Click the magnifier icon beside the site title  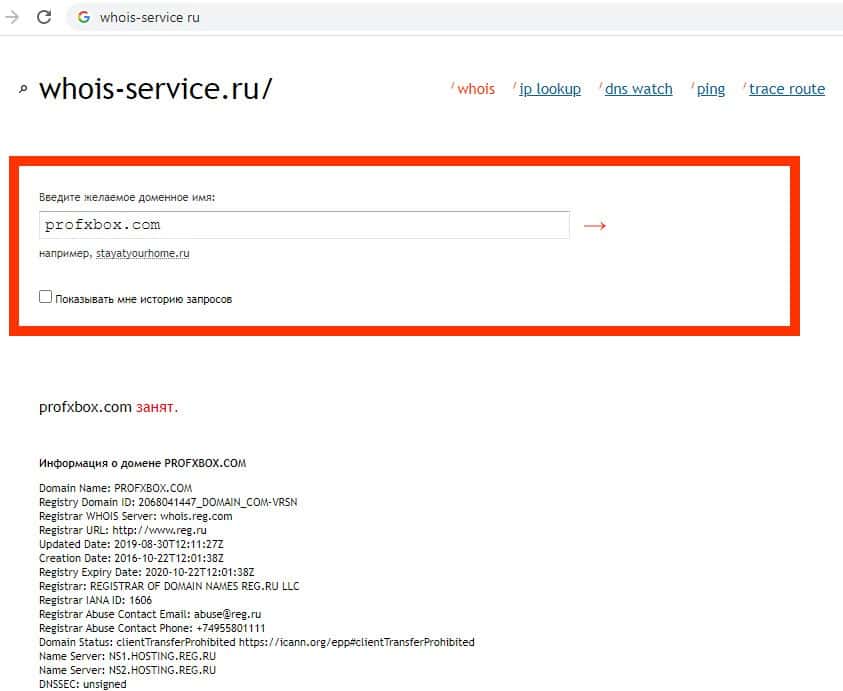[x=23, y=90]
